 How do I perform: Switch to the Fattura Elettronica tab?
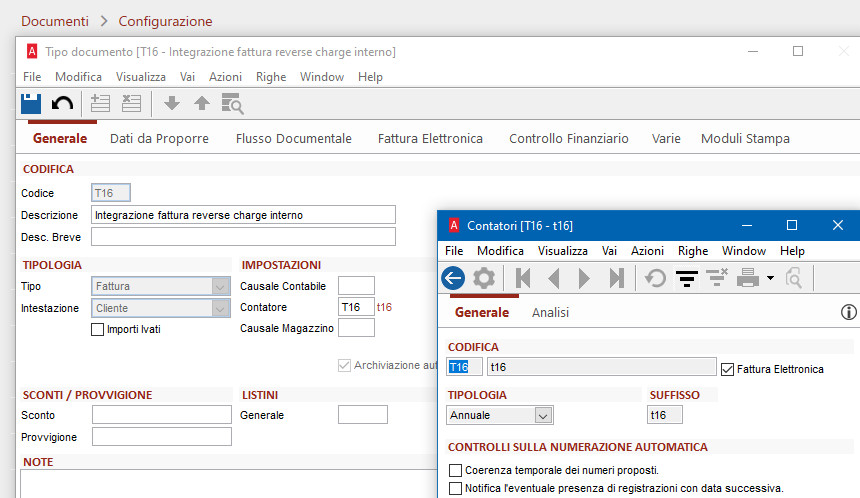[430, 139]
